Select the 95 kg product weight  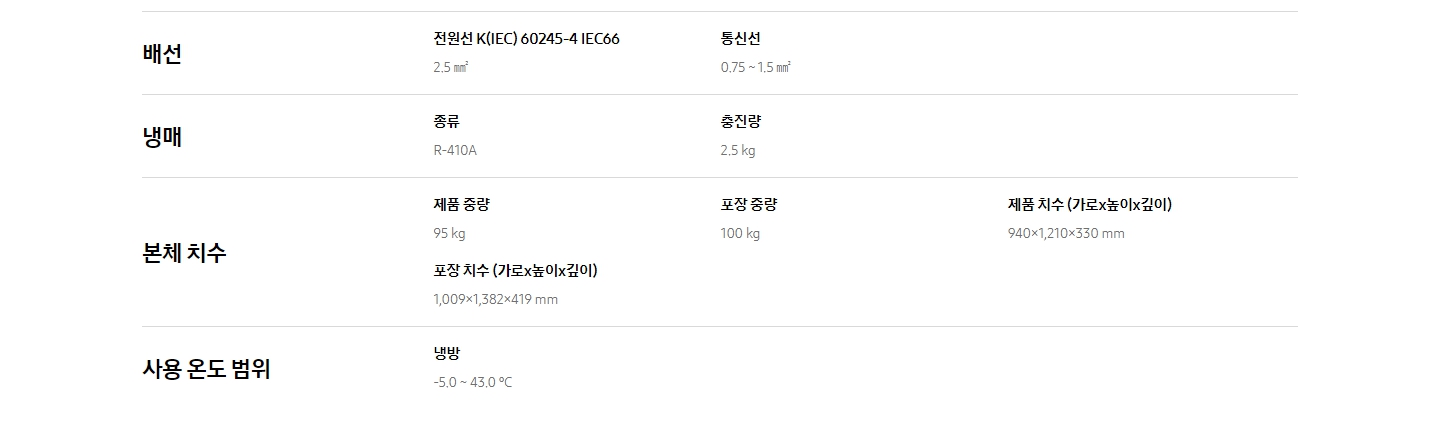pos(449,234)
